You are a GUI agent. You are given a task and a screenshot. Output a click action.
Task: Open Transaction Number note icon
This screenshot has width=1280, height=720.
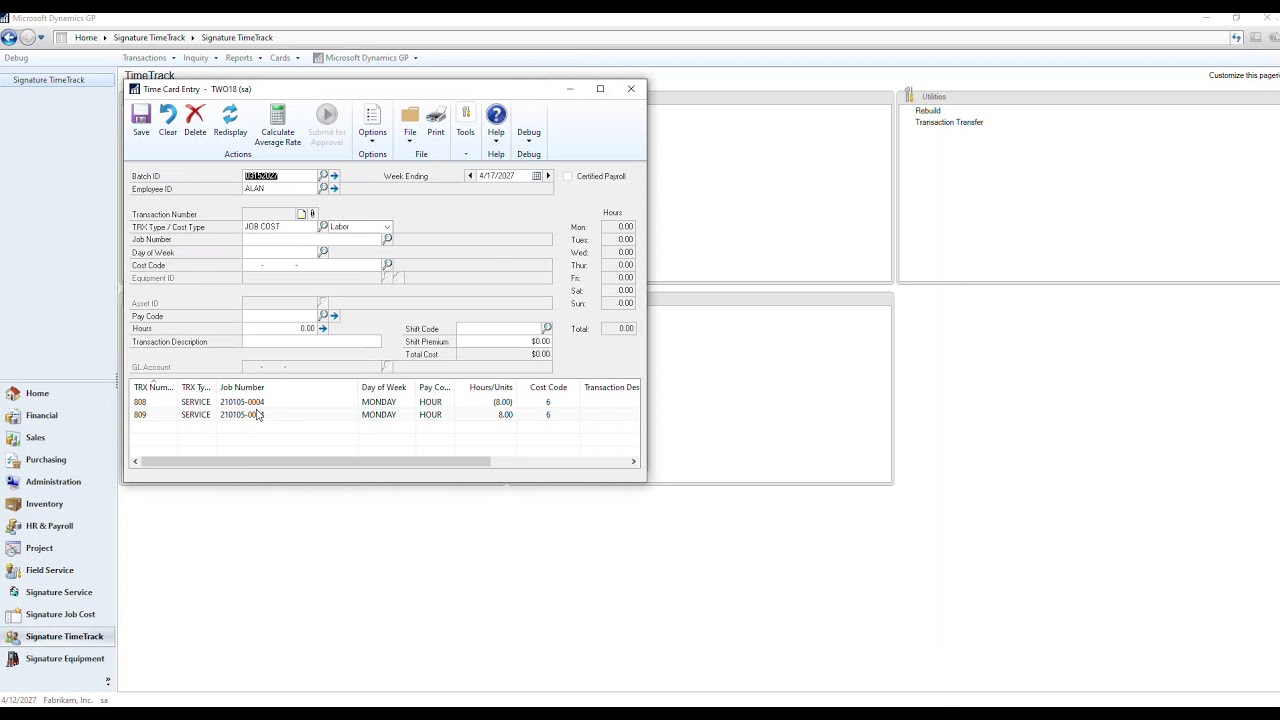[x=301, y=214]
